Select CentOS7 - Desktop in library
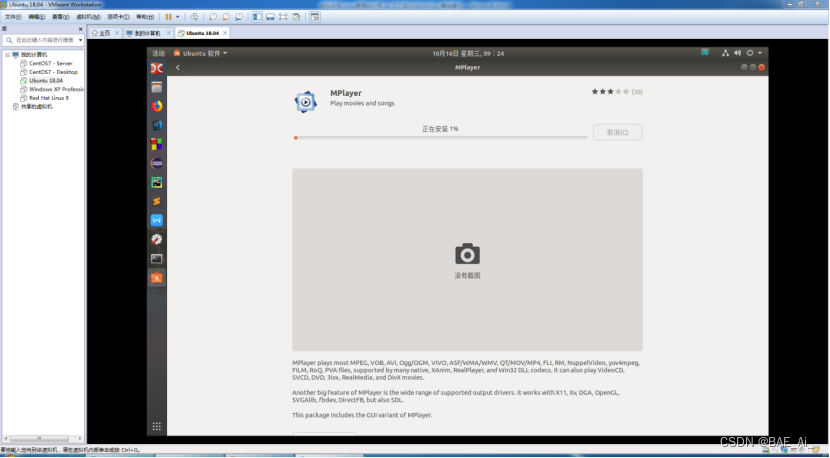 click(53, 72)
